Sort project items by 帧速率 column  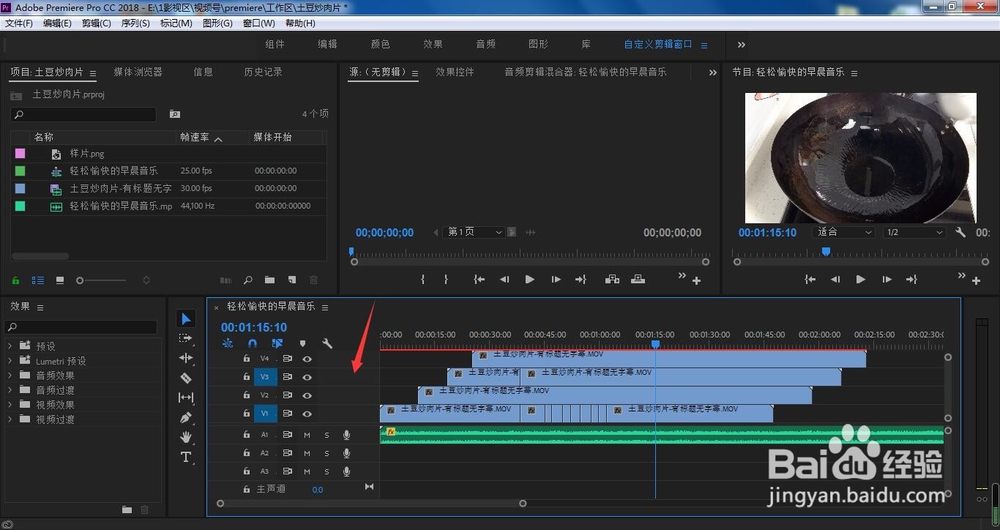195,137
